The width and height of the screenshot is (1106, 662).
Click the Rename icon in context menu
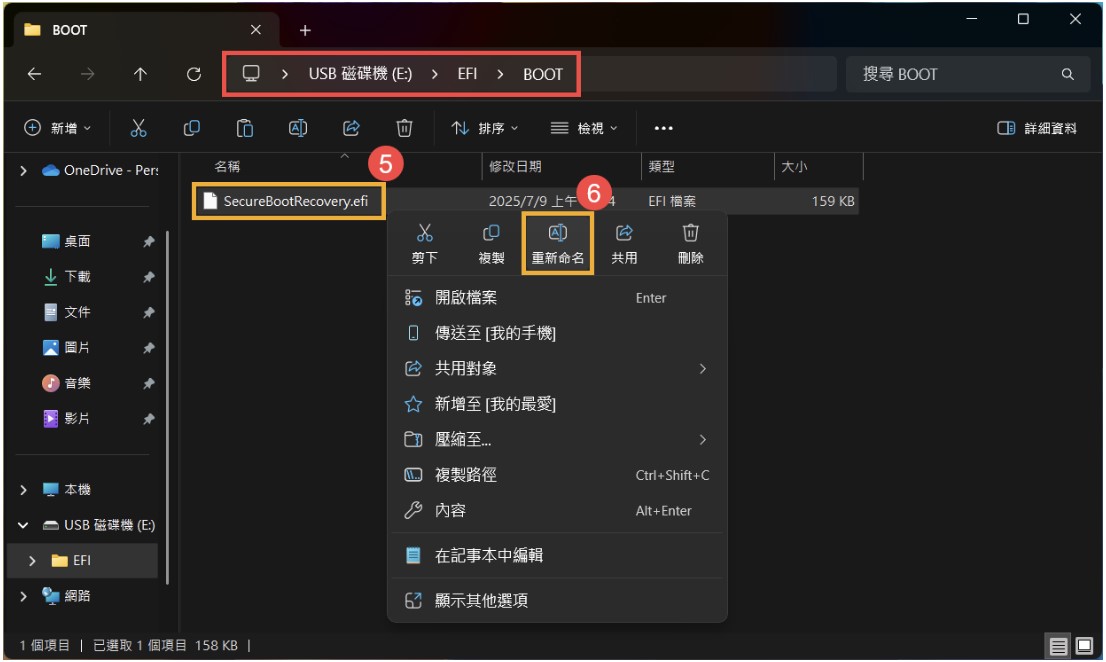point(557,234)
